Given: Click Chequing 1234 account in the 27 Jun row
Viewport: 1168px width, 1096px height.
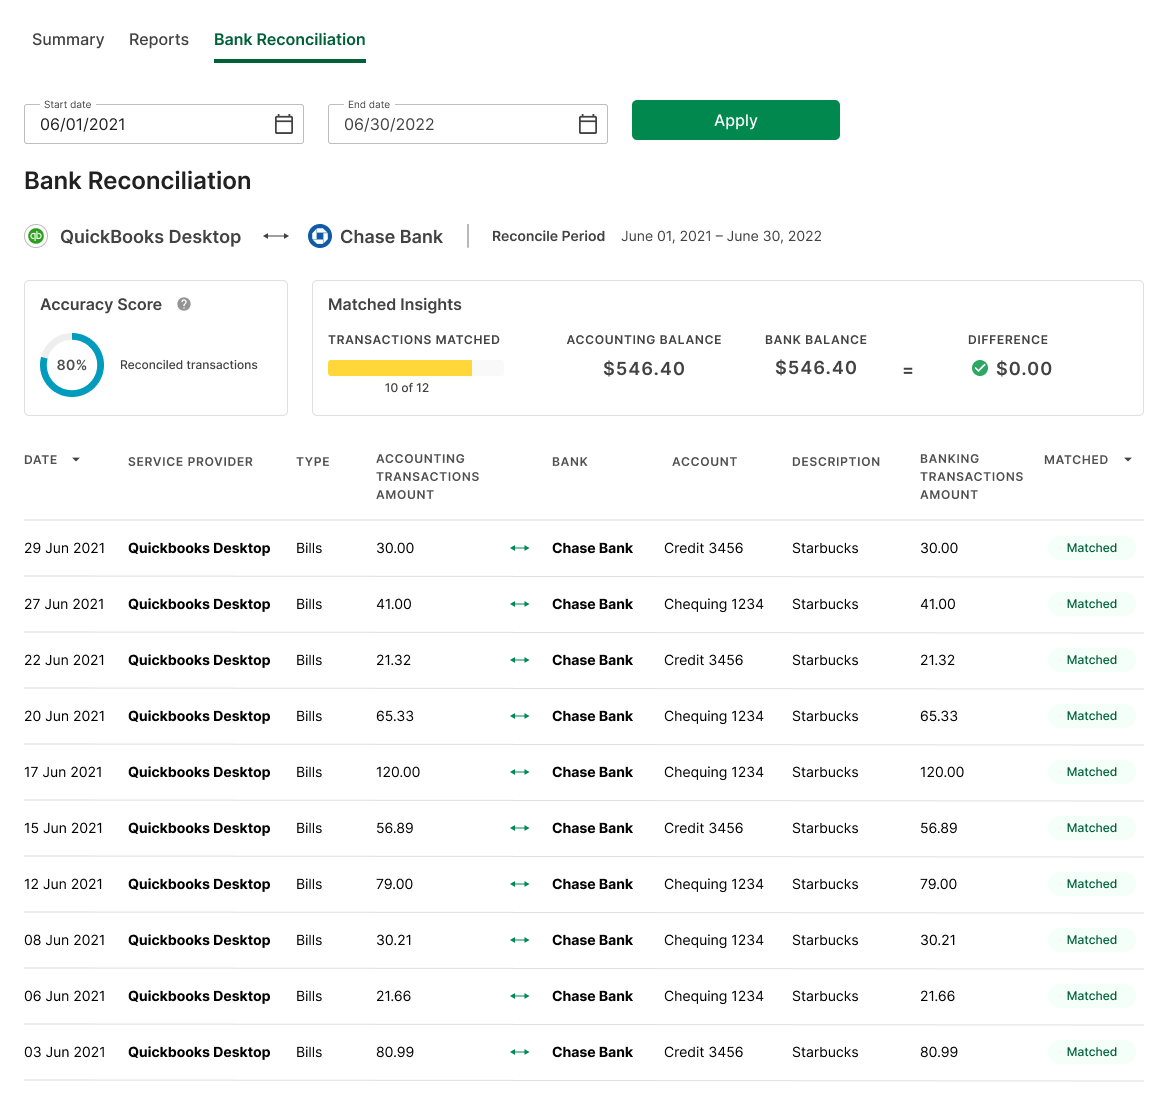Looking at the screenshot, I should click(714, 604).
